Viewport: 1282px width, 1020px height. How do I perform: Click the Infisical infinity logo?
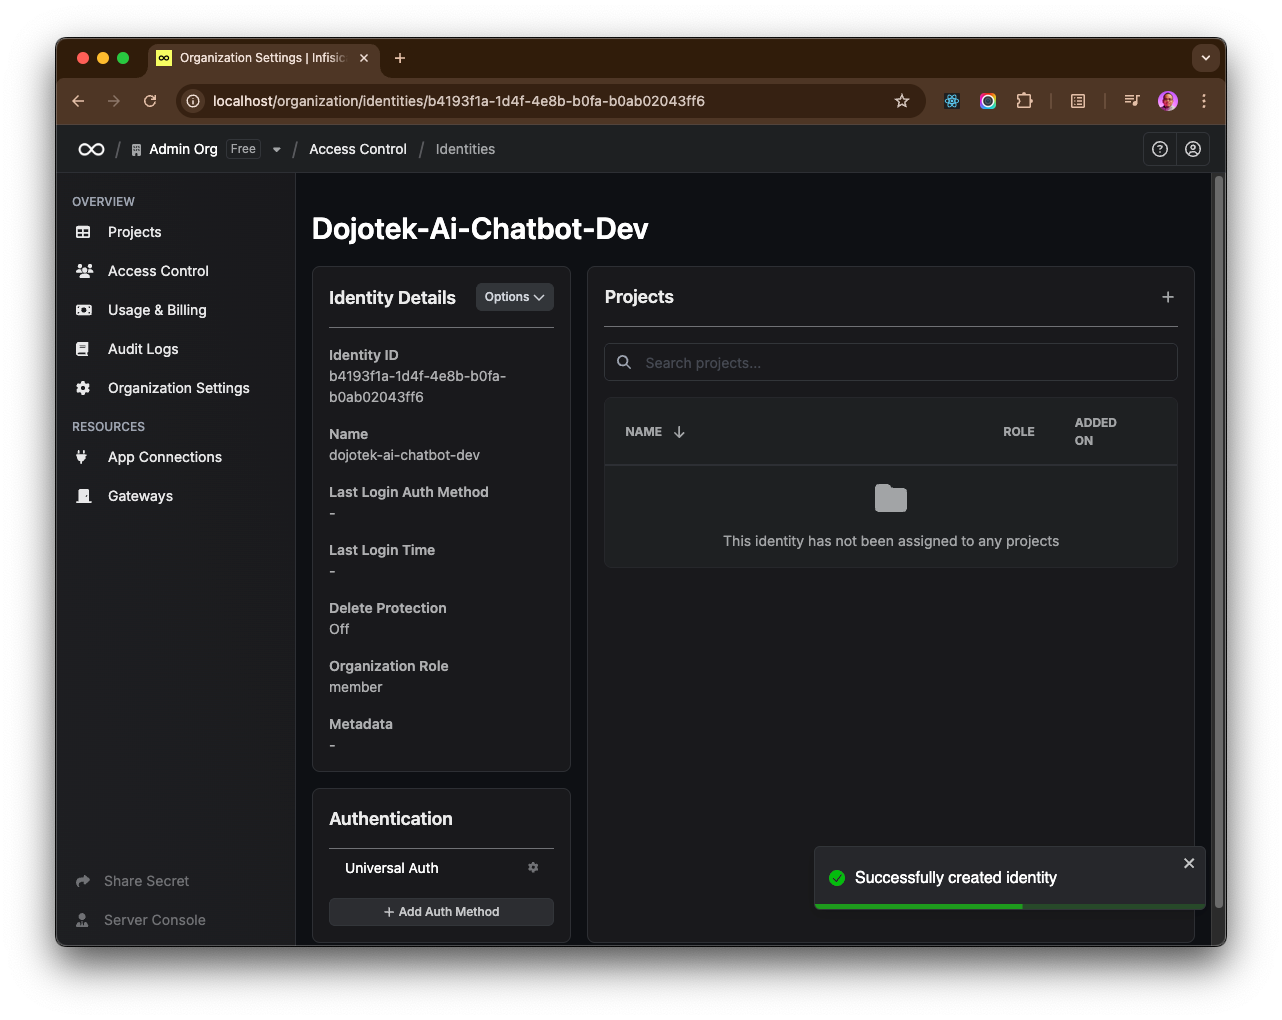point(91,149)
